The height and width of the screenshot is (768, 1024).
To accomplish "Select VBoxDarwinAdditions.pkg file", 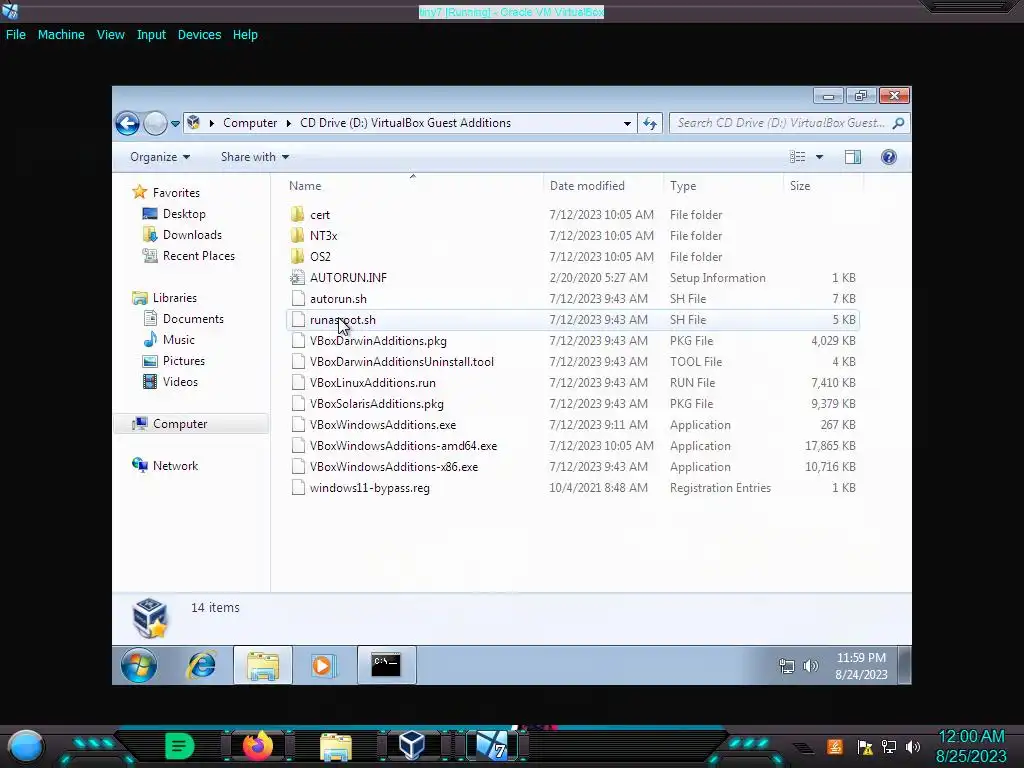I will [572, 340].
